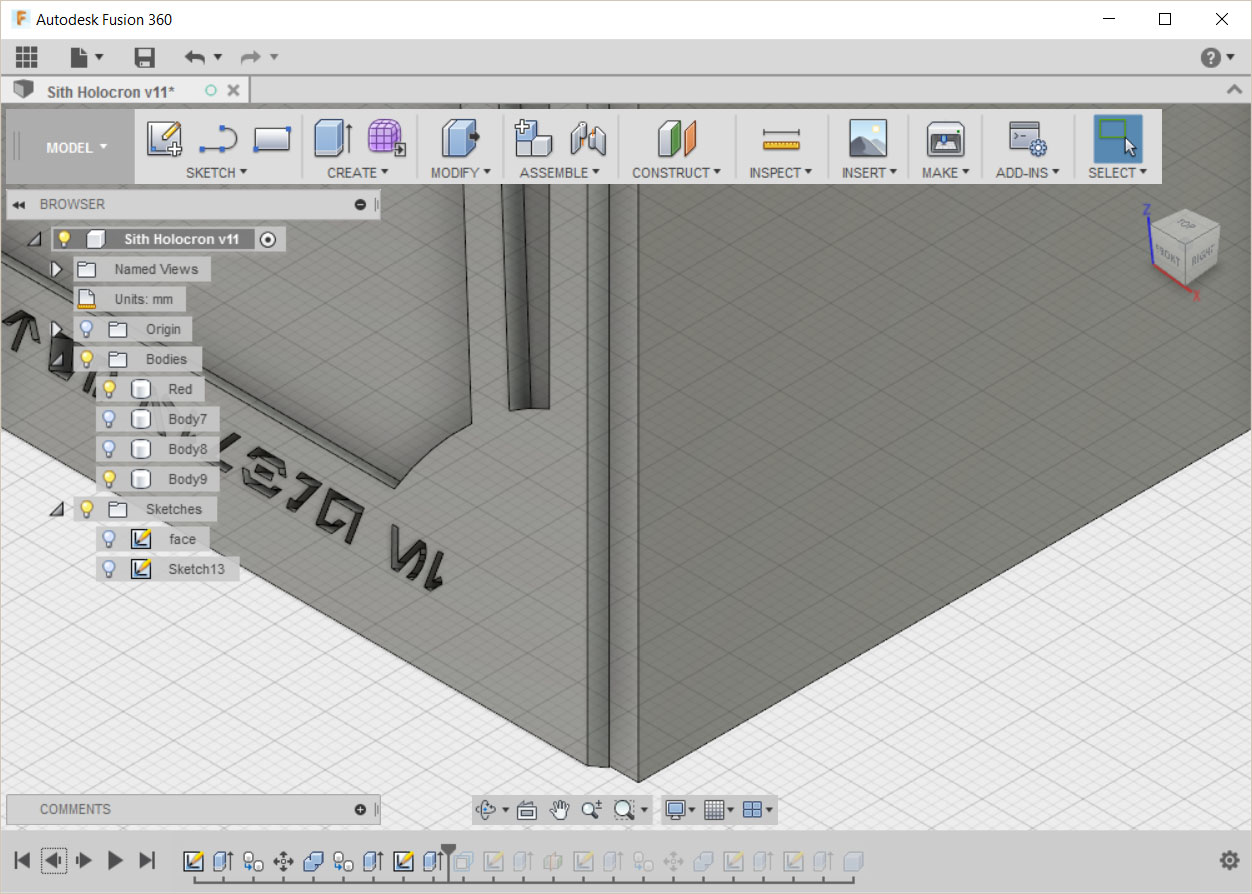
Task: Collapse the Sith Holocron v11 root node
Action: tap(34, 240)
